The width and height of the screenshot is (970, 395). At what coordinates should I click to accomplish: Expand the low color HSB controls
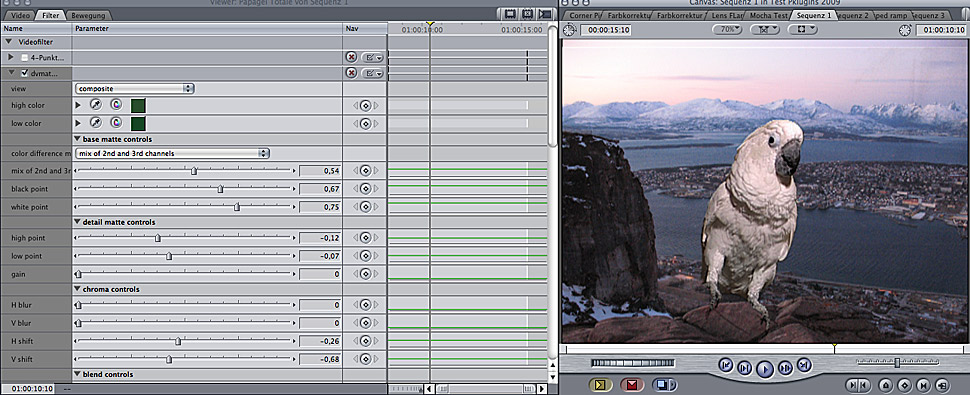pos(78,124)
